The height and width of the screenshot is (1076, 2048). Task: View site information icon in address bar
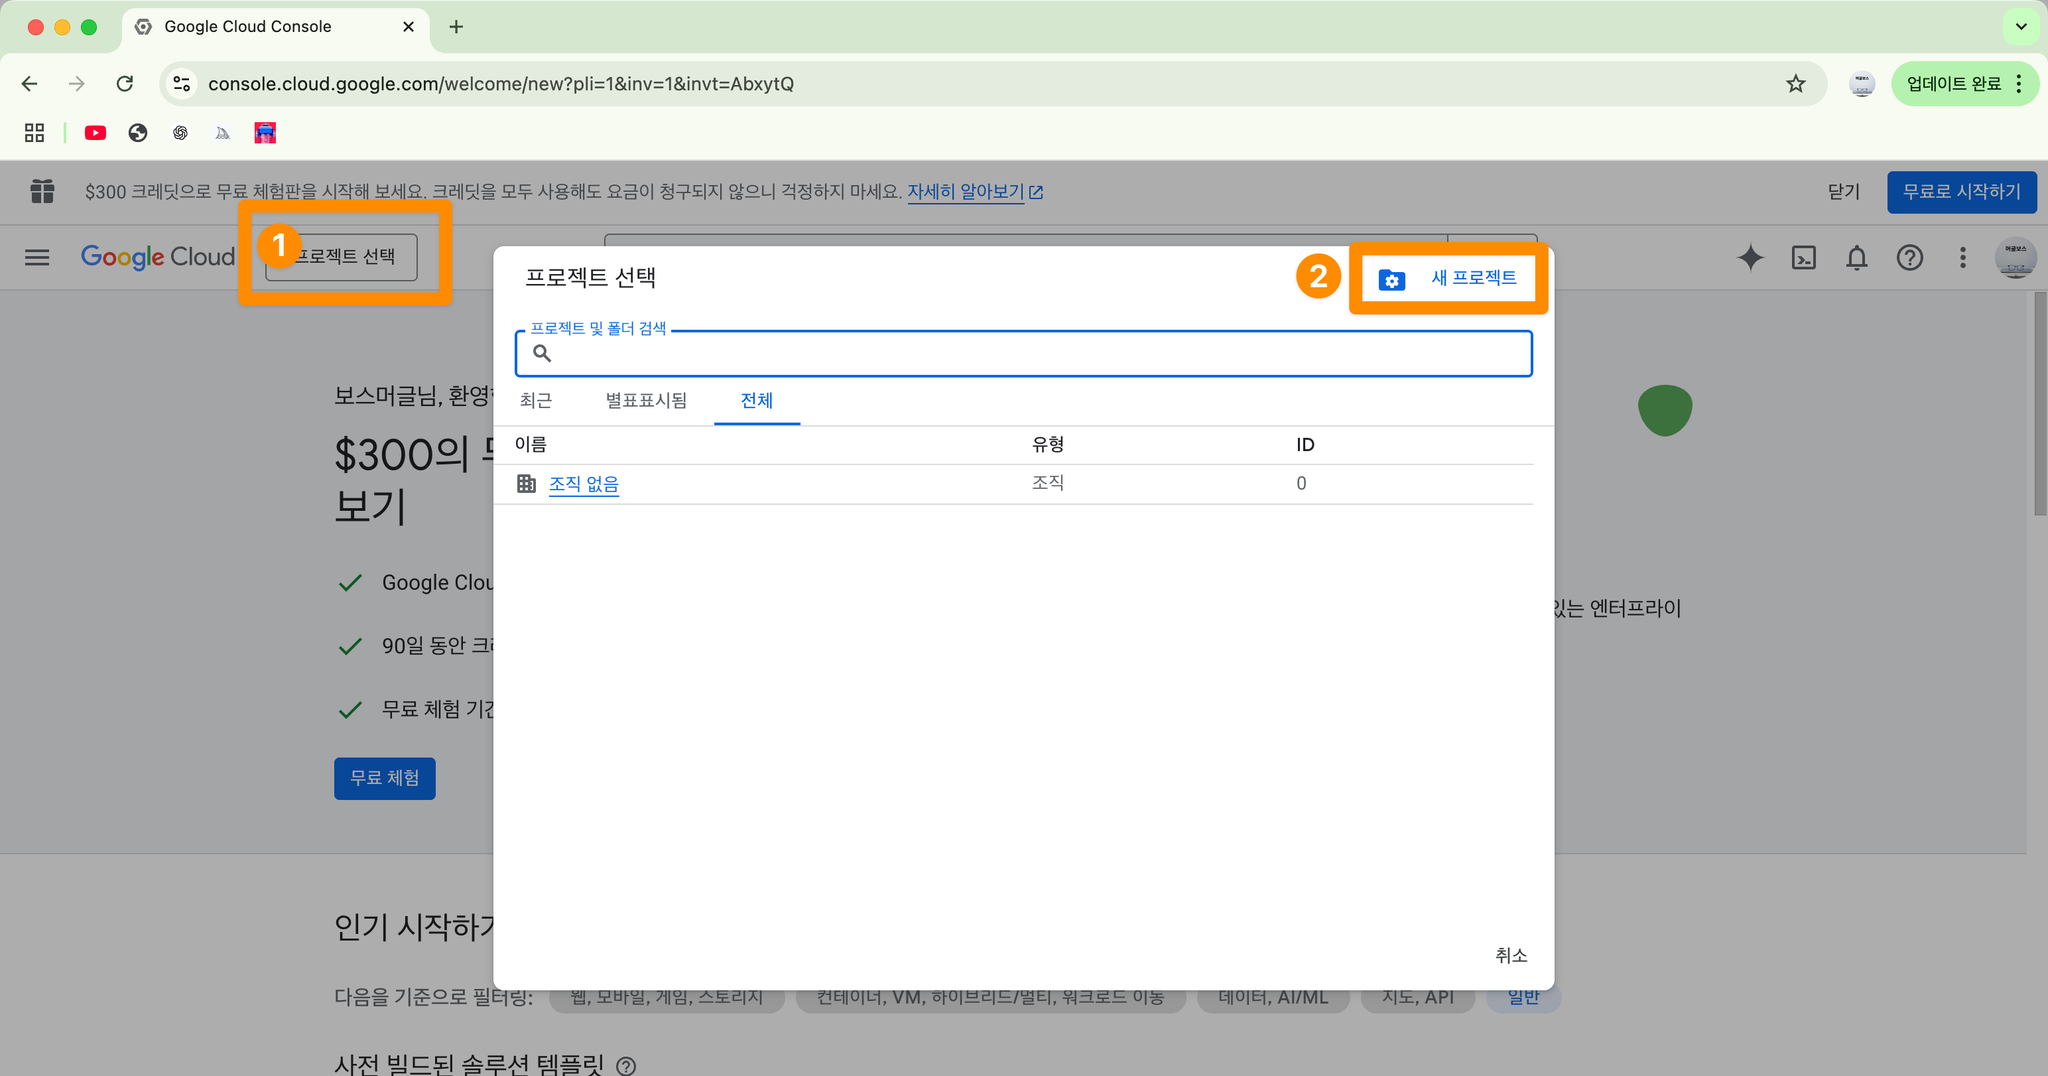click(x=182, y=84)
